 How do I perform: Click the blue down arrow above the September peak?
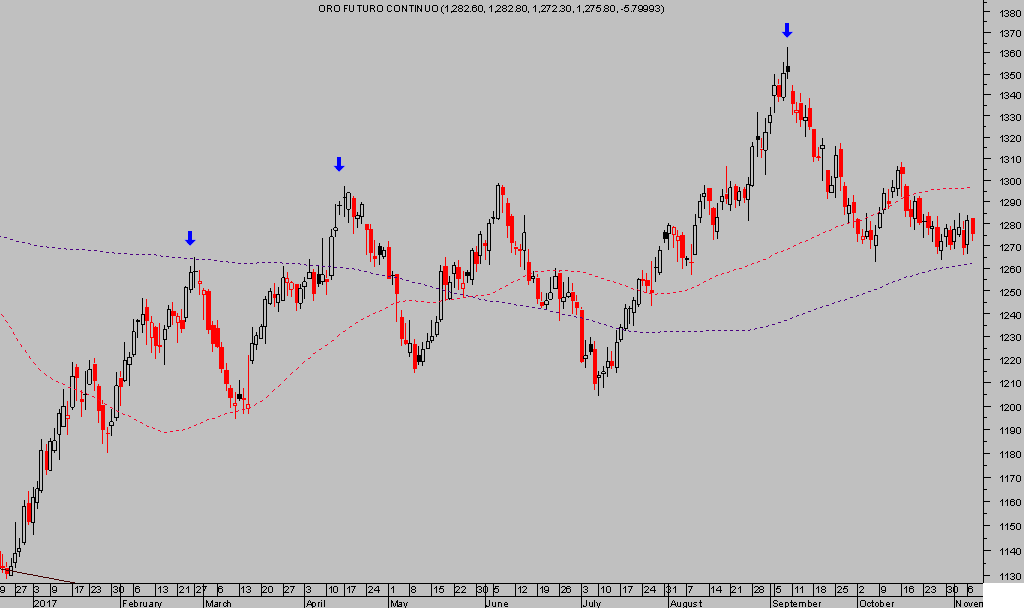click(787, 30)
